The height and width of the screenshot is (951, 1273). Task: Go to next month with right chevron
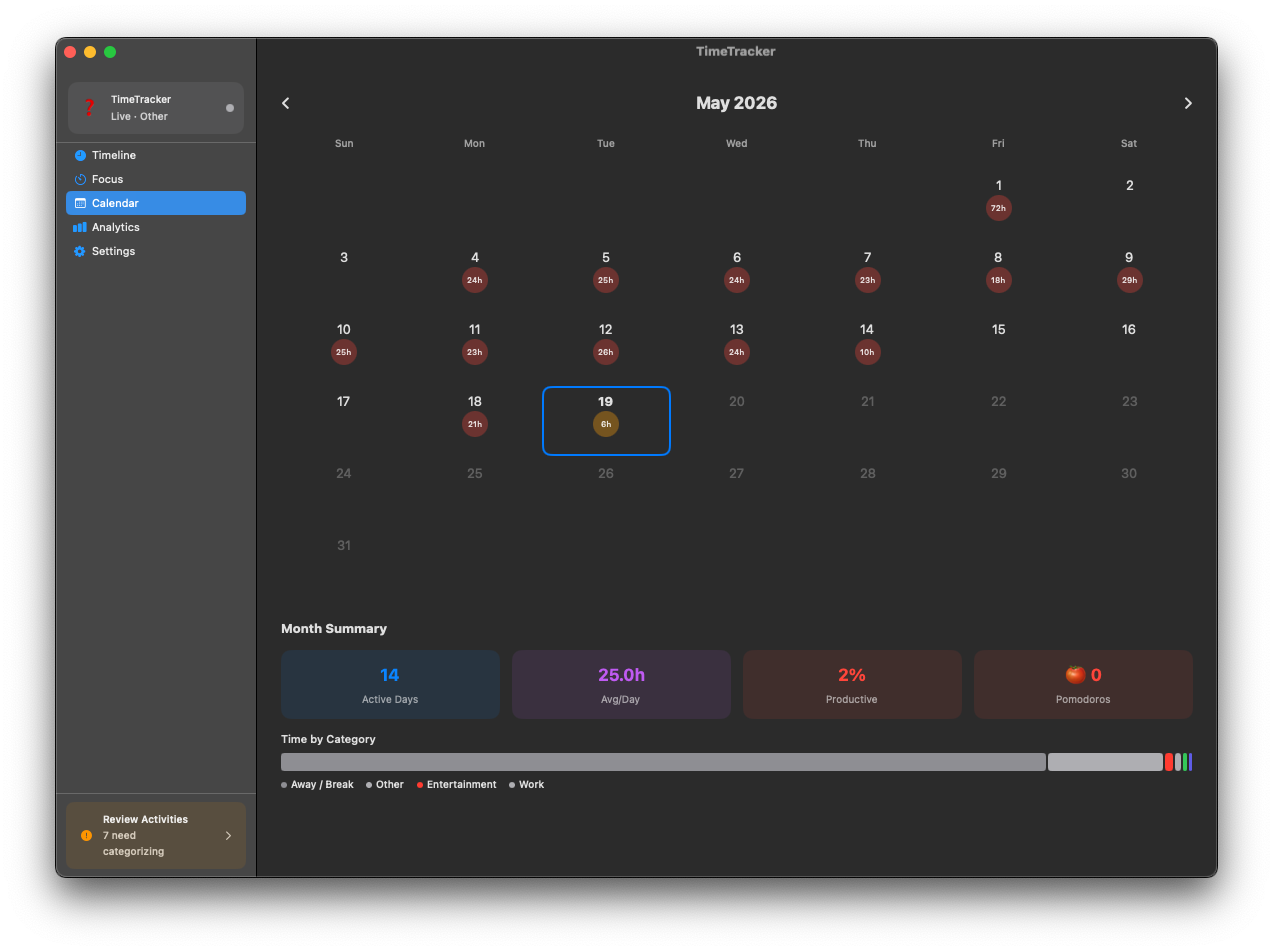[1188, 103]
